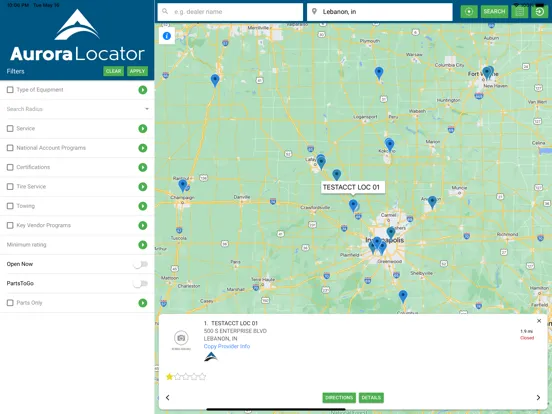Expand Certifications options arrow
The height and width of the screenshot is (414, 552).
[x=143, y=167]
